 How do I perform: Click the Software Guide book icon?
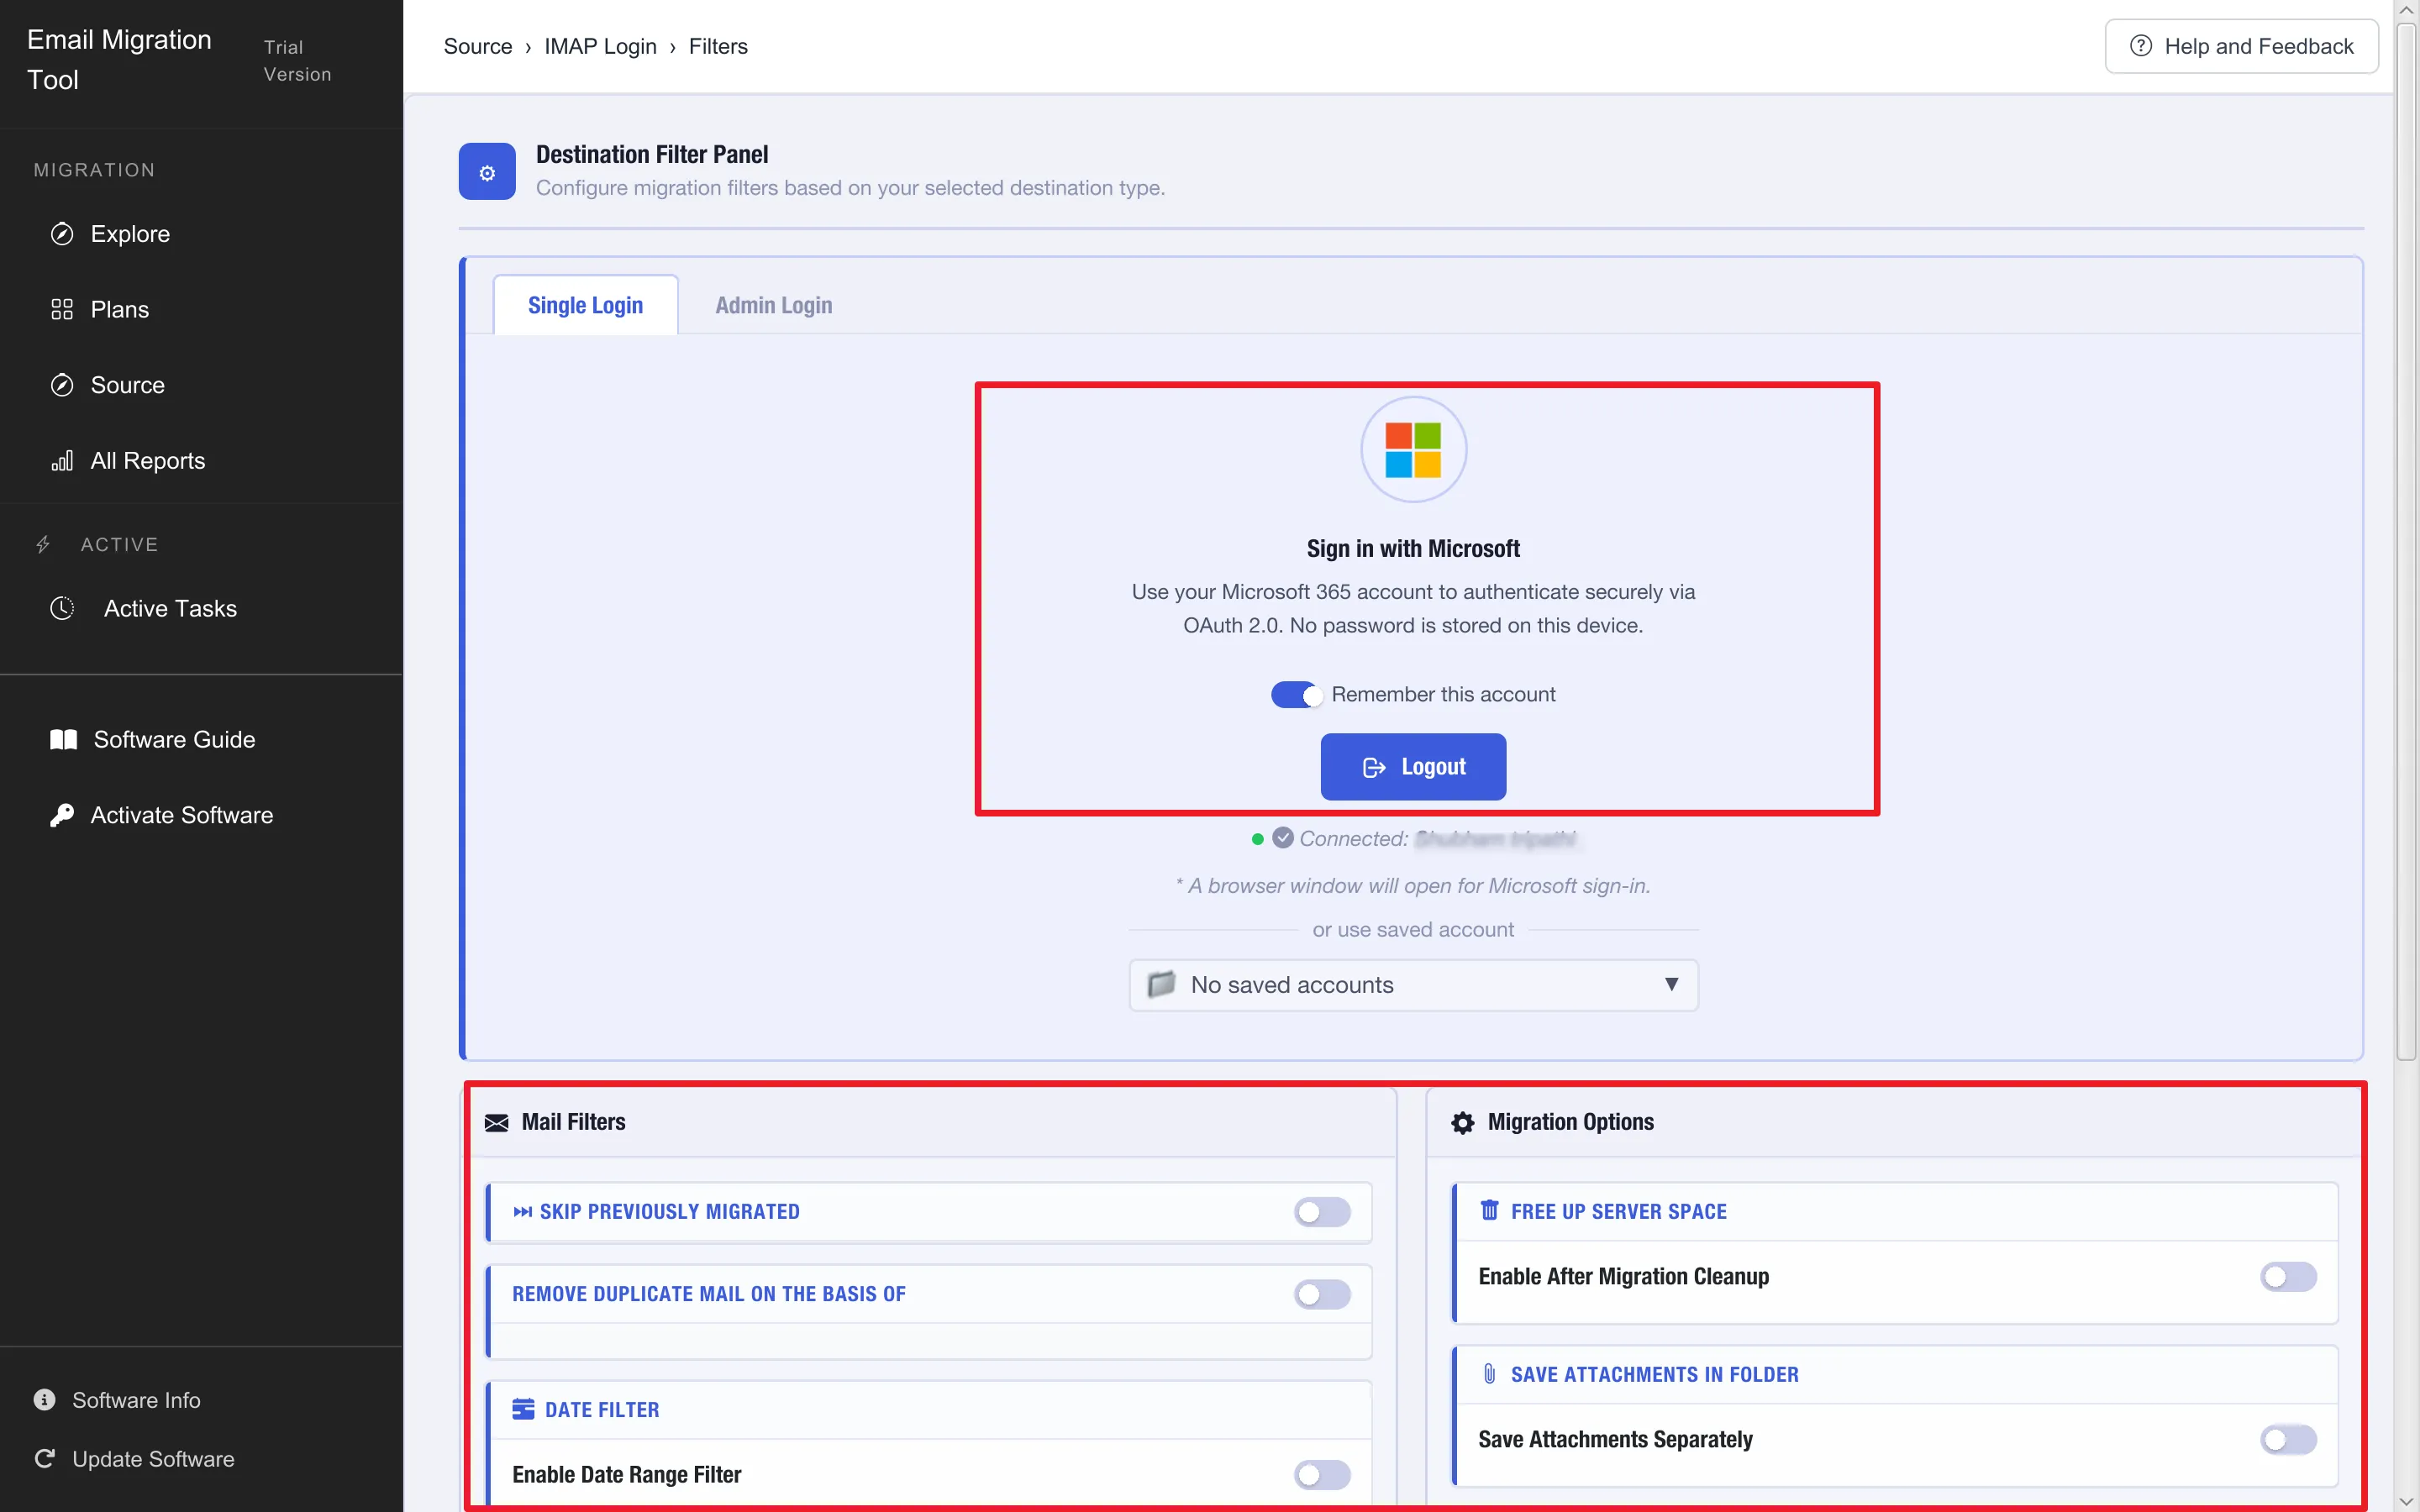click(63, 739)
